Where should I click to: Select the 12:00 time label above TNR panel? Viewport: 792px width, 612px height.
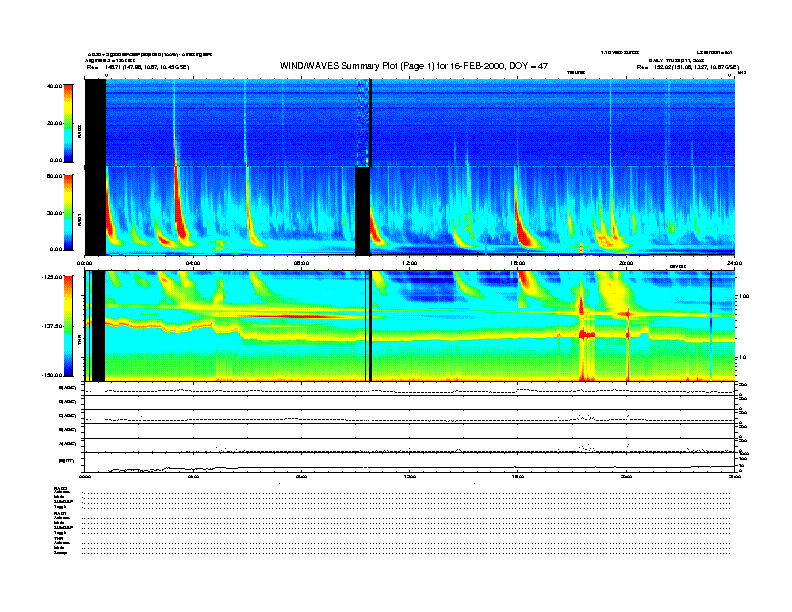(x=408, y=264)
